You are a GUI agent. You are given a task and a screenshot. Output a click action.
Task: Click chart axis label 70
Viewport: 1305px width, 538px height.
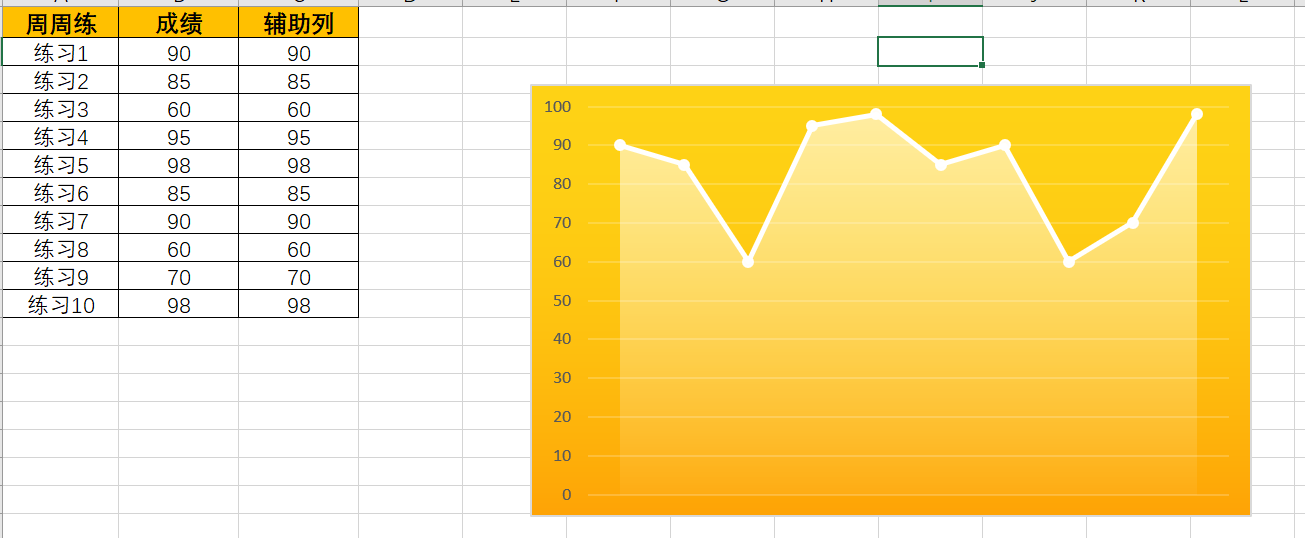[562, 223]
